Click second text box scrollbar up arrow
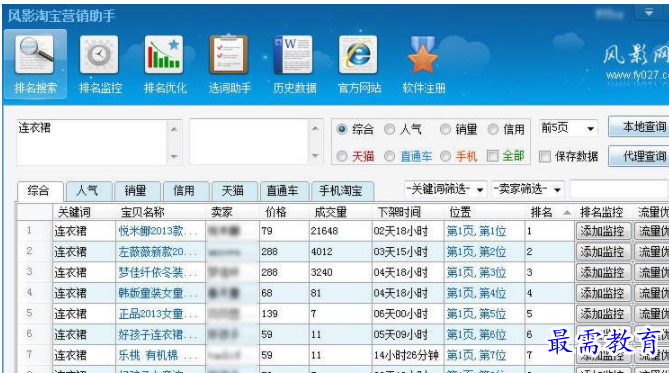This screenshot has width=669, height=373. [x=315, y=128]
